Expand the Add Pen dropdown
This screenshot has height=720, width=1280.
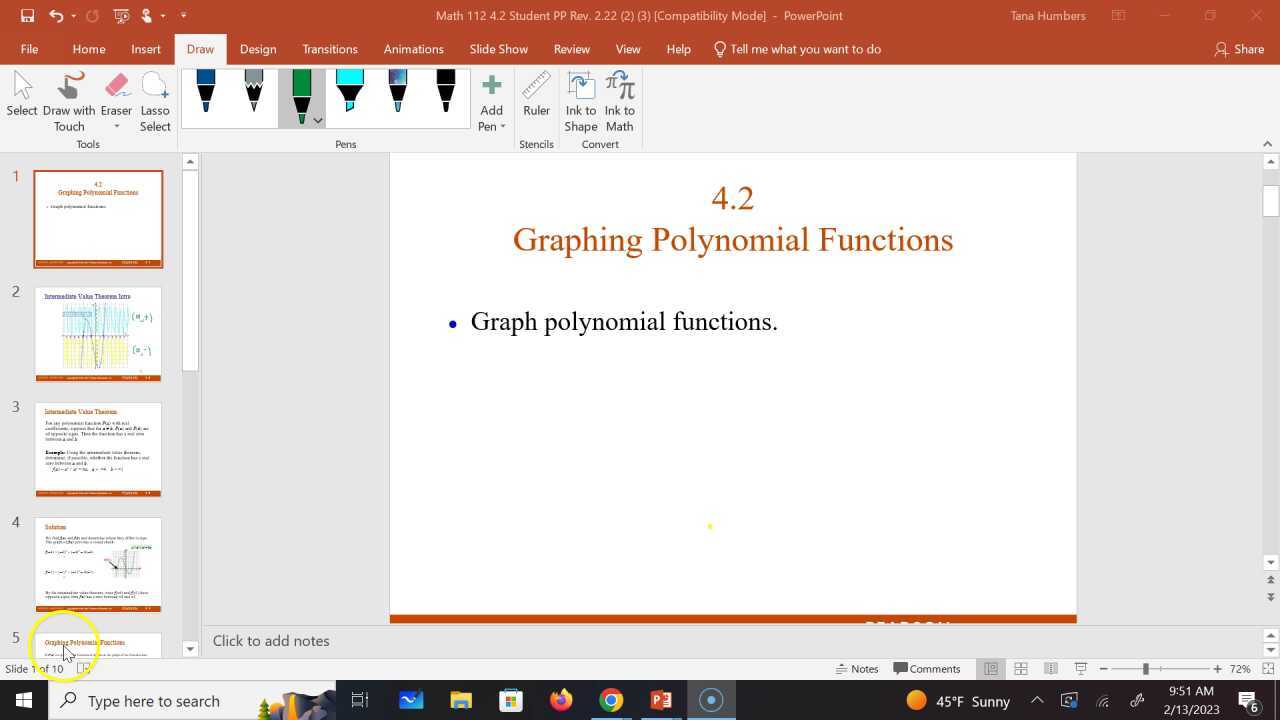point(491,126)
